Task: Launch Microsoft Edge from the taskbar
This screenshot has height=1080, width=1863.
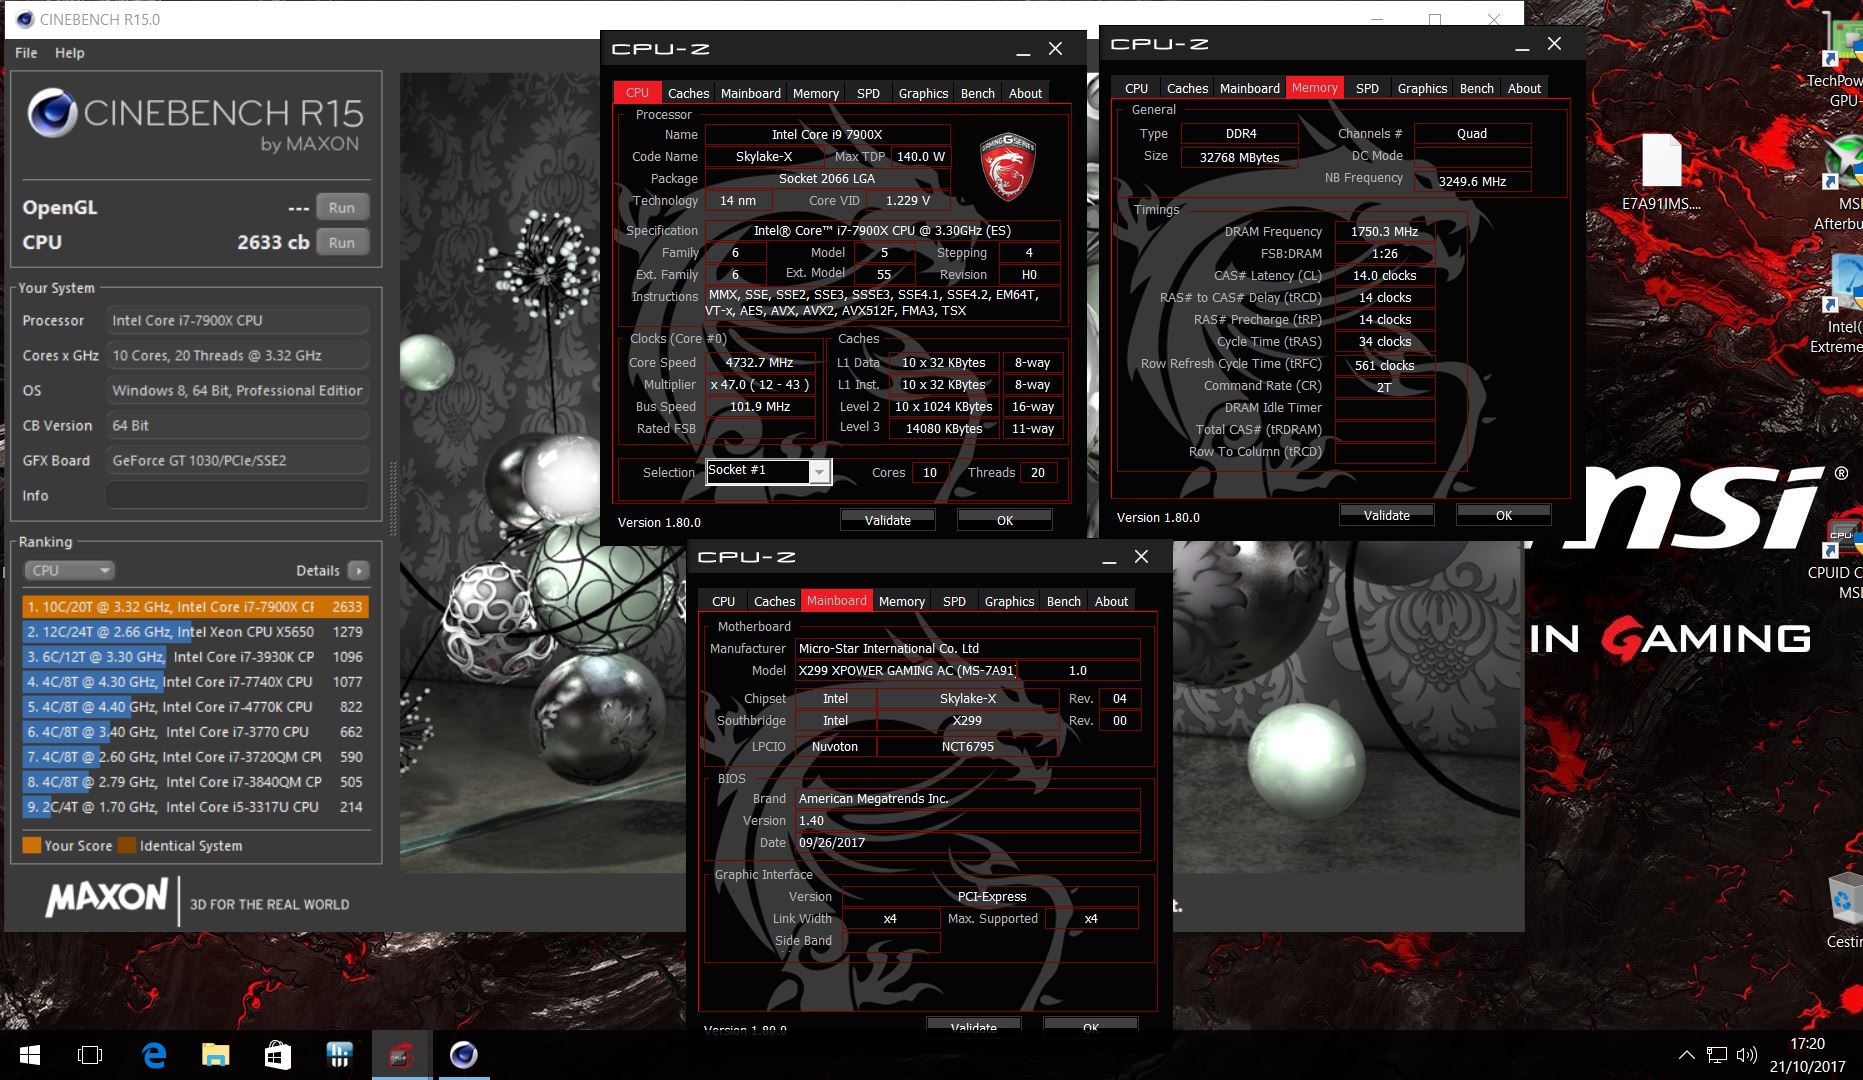Action: tap(154, 1055)
